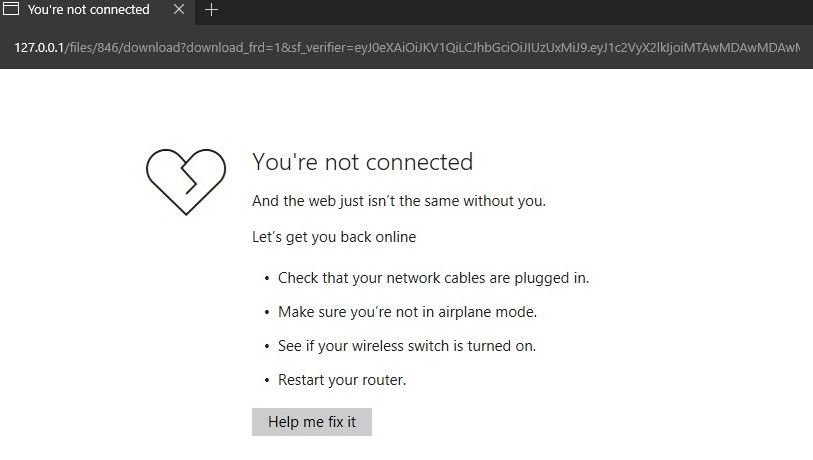813x460 pixels.
Task: Click the "Let's get you back online" text
Action: [334, 238]
